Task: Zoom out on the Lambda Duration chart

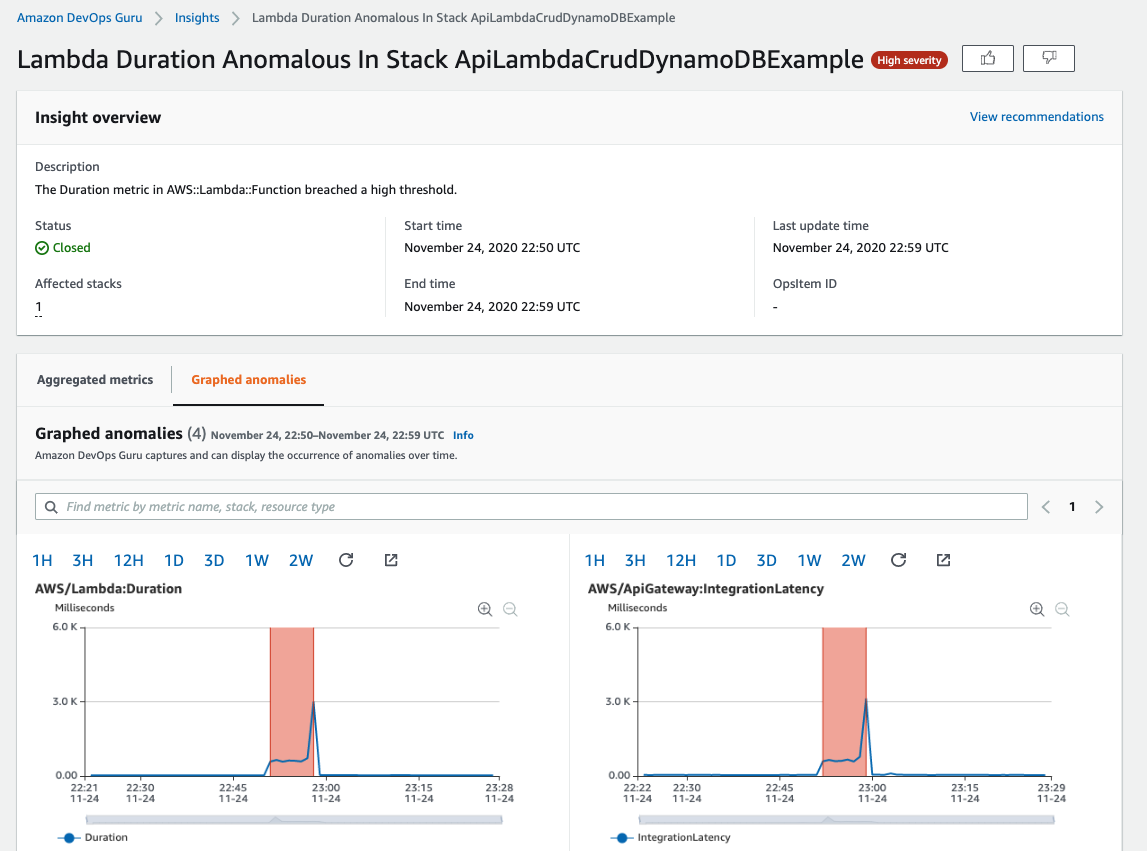Action: (x=510, y=609)
